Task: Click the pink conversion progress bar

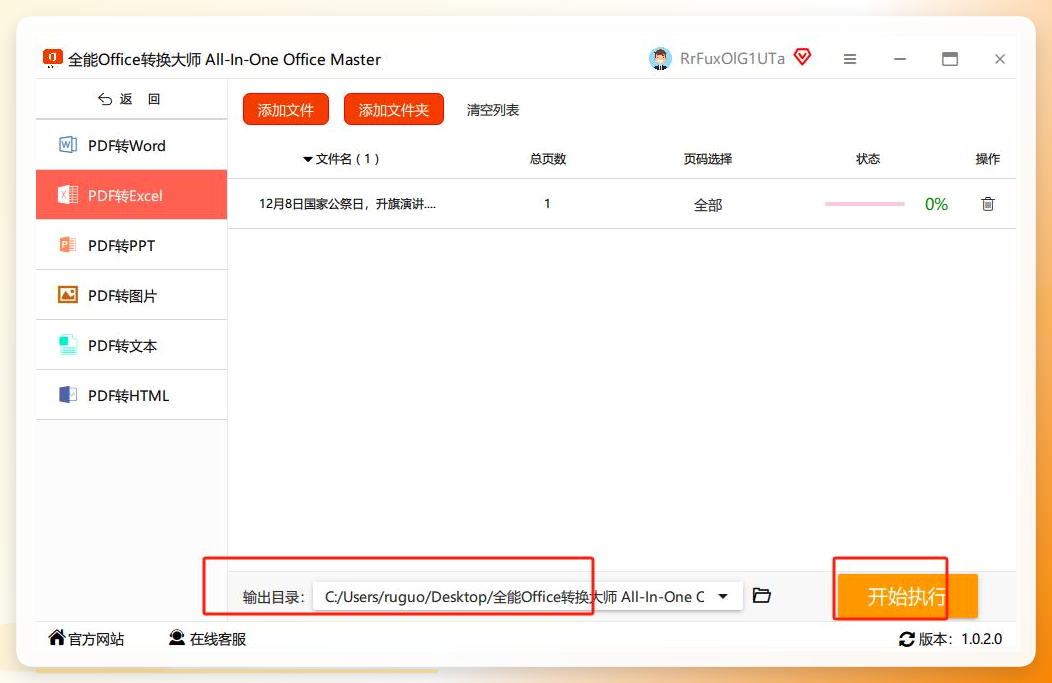Action: pos(865,204)
